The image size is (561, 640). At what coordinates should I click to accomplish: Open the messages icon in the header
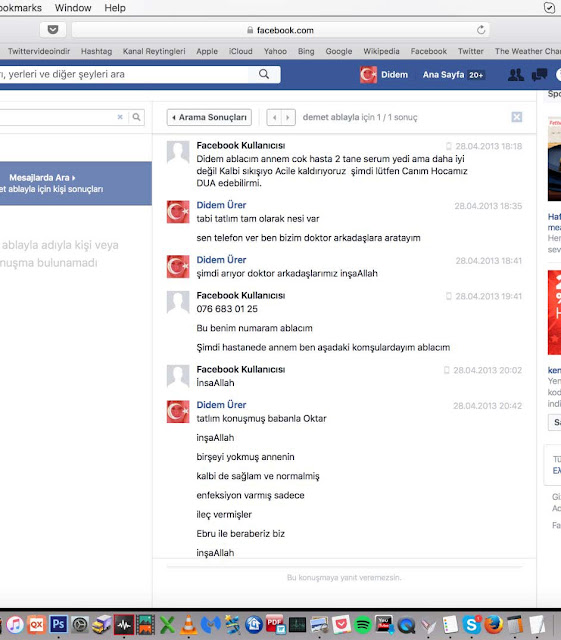tap(539, 75)
